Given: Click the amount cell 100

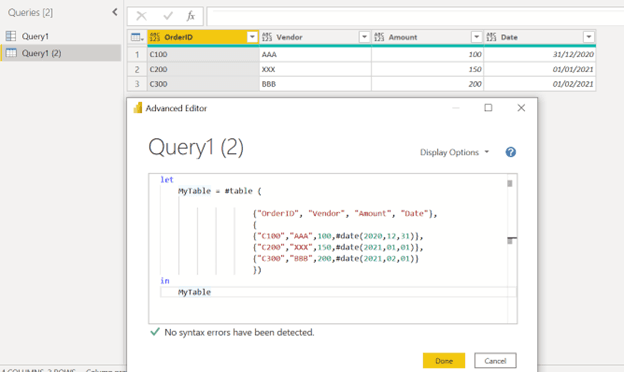Looking at the screenshot, I should (x=427, y=55).
